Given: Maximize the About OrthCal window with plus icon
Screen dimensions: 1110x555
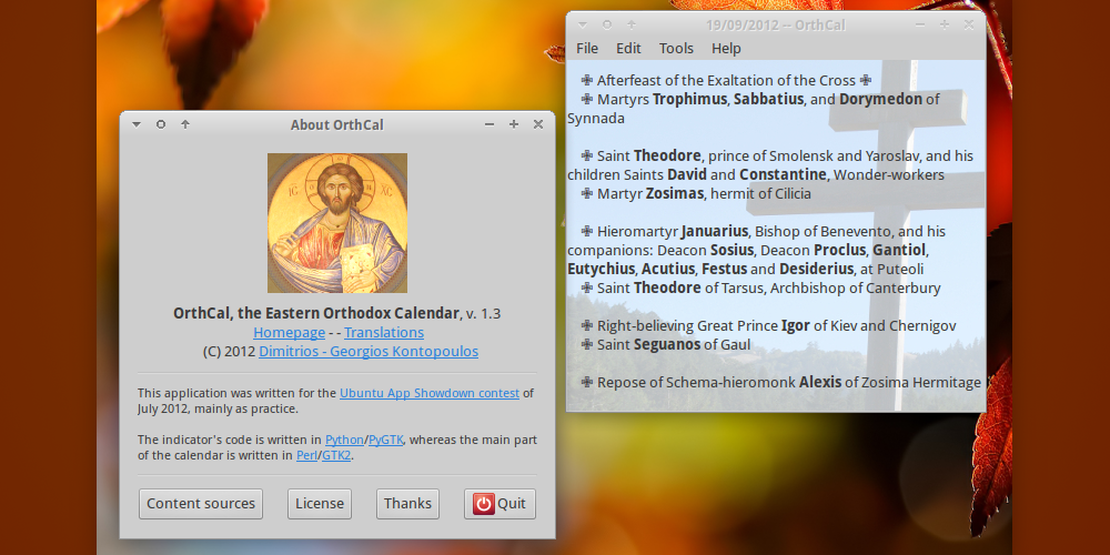Looking at the screenshot, I should tap(514, 124).
